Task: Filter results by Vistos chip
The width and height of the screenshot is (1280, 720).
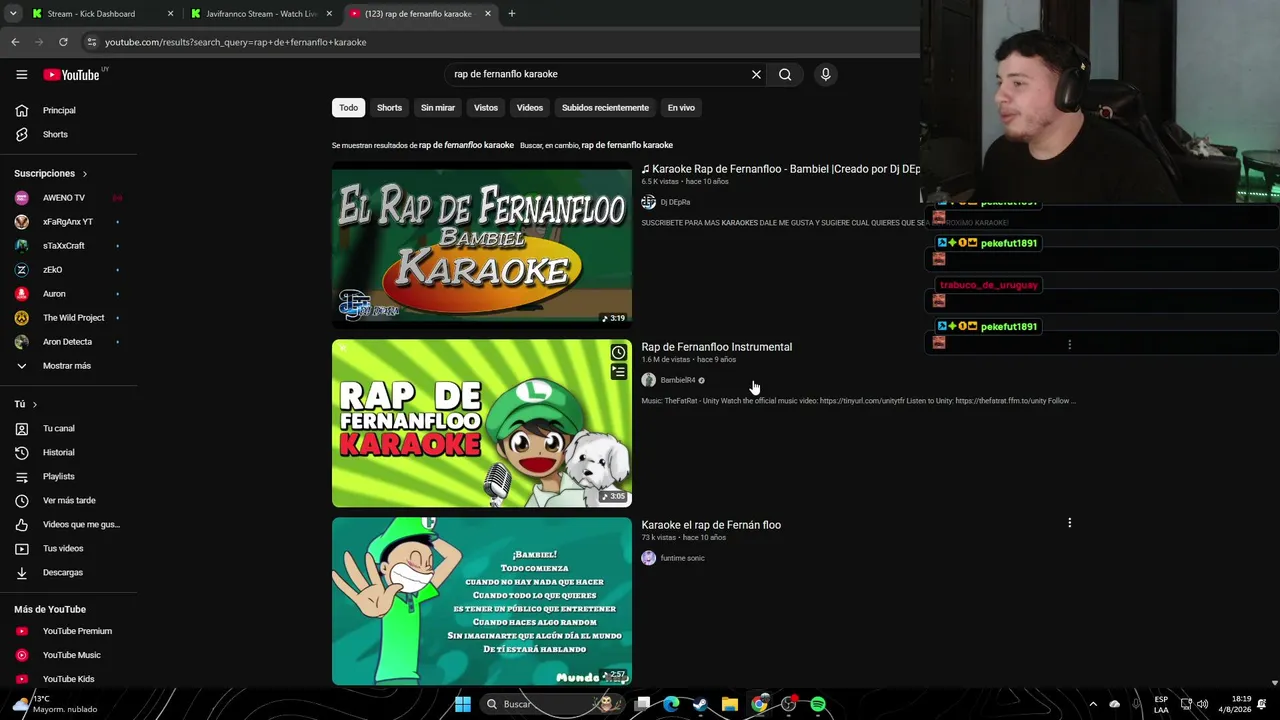Action: [486, 108]
